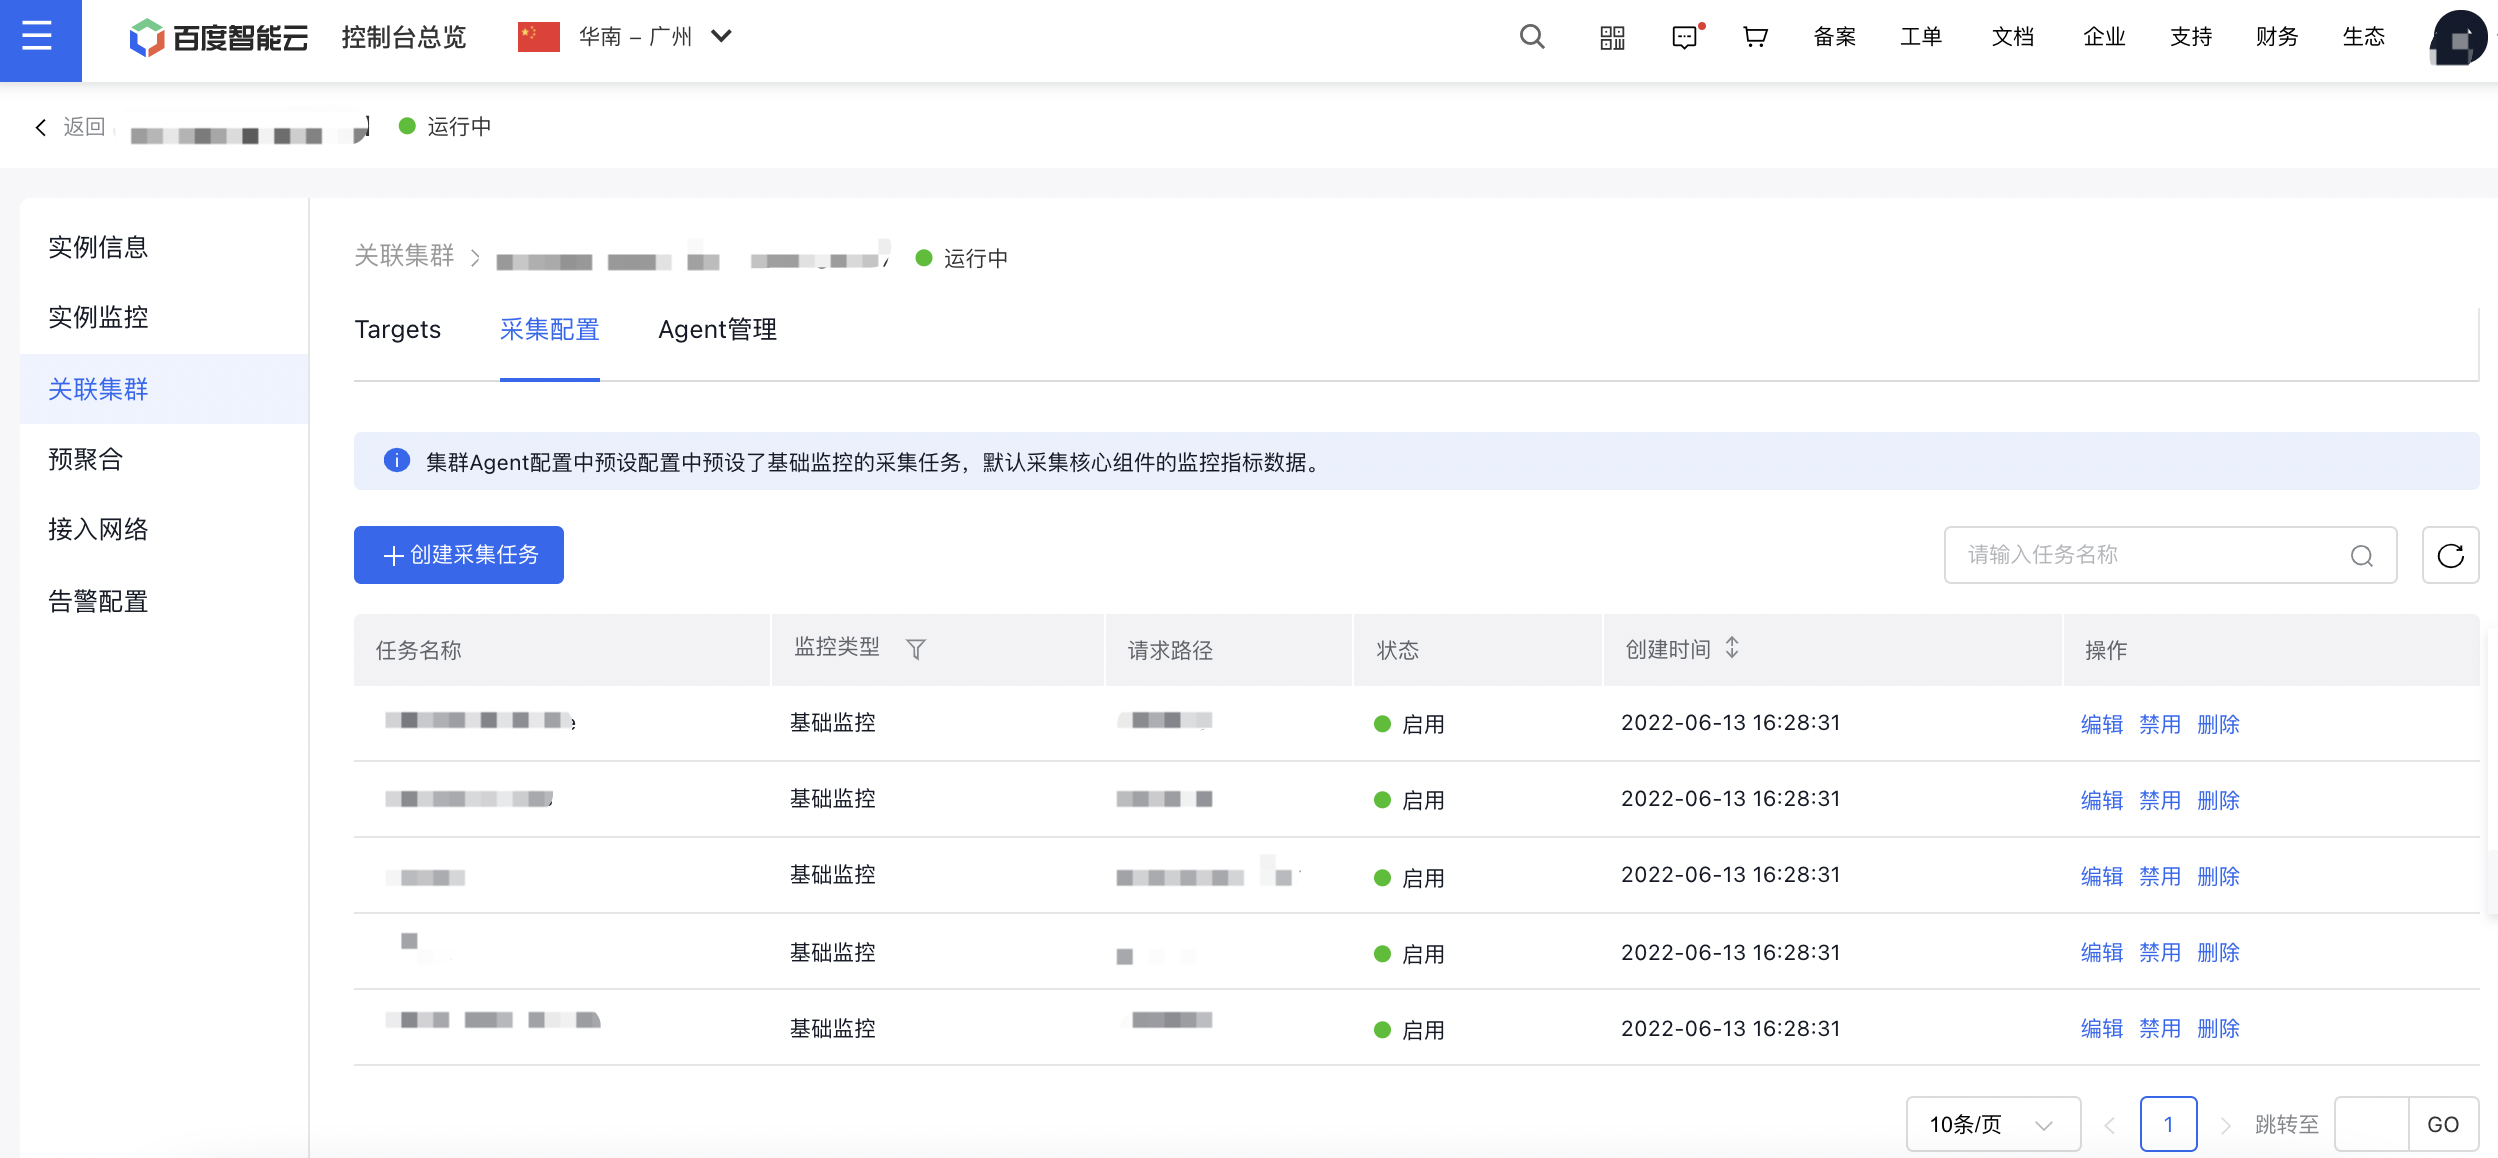
Task: Click the refresh task list button
Action: click(2450, 555)
